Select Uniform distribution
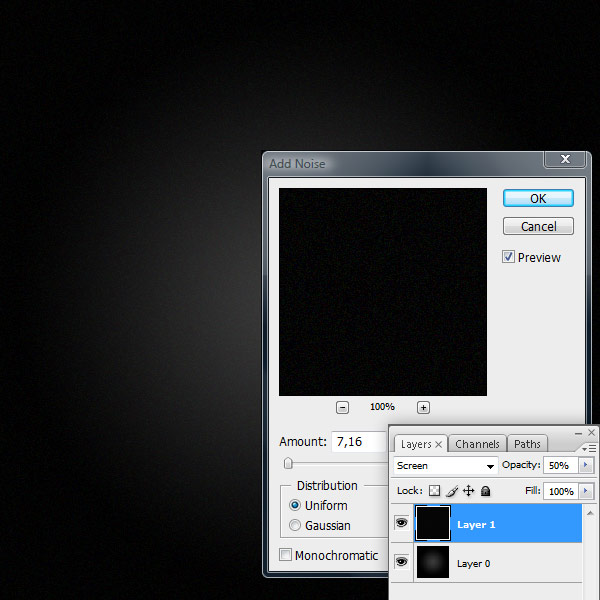Screen dimensions: 600x600 pyautogui.click(x=295, y=505)
